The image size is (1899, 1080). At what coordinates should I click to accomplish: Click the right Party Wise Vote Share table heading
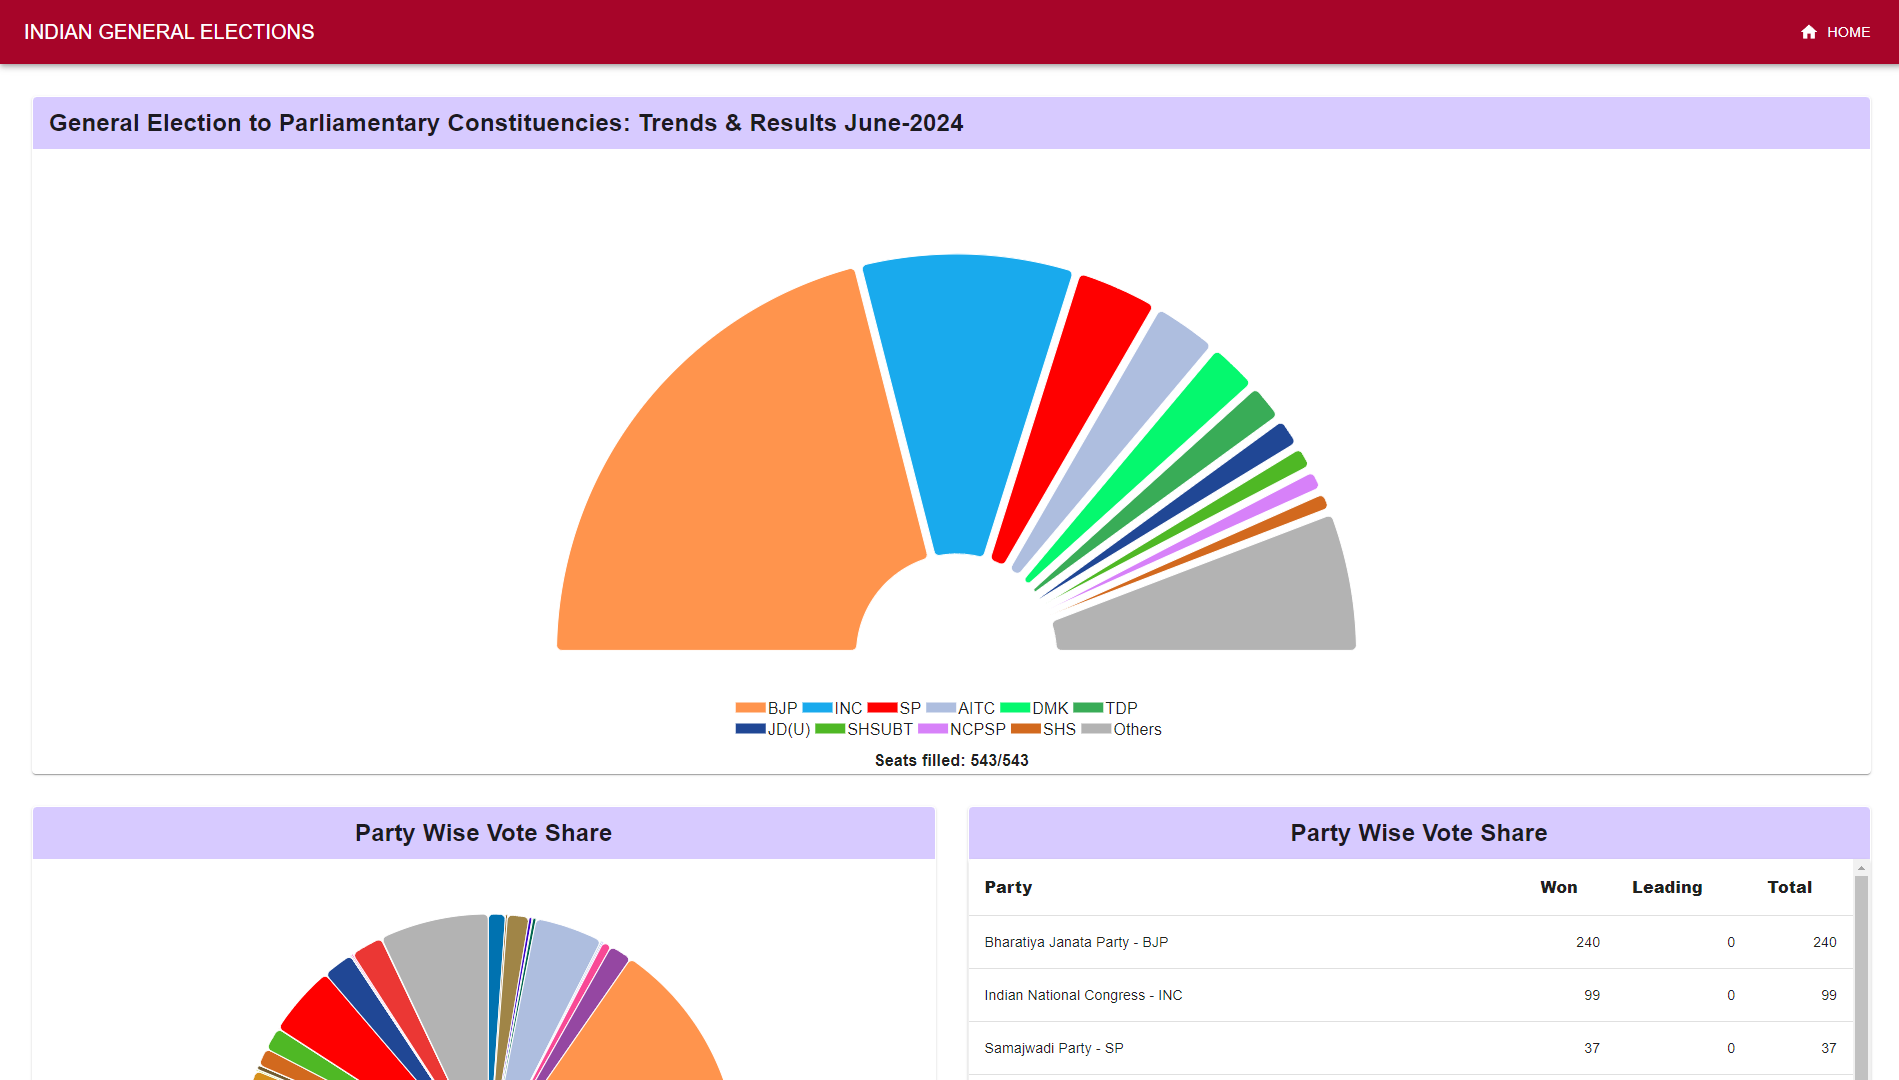pyautogui.click(x=1418, y=833)
